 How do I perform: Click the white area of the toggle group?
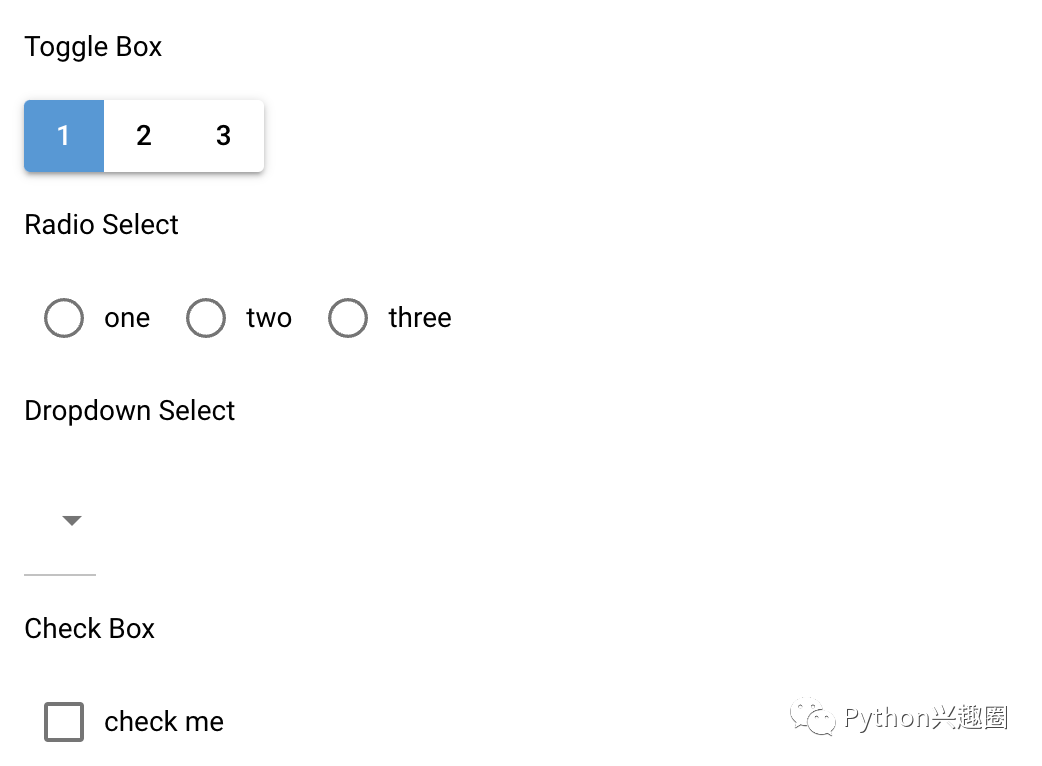(184, 157)
